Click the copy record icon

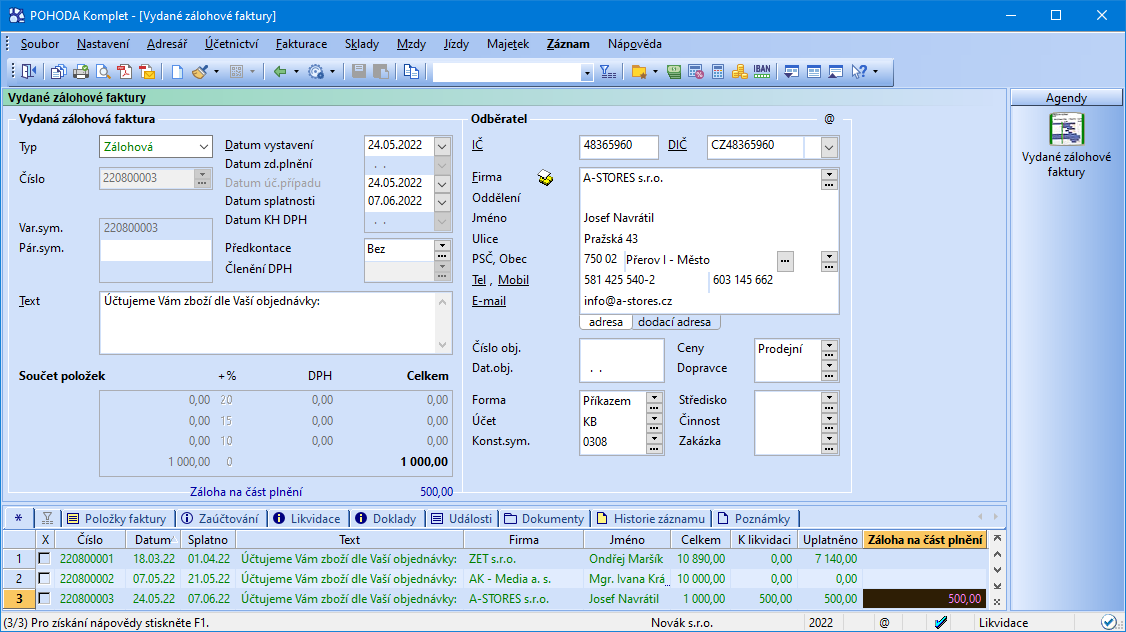(411, 71)
